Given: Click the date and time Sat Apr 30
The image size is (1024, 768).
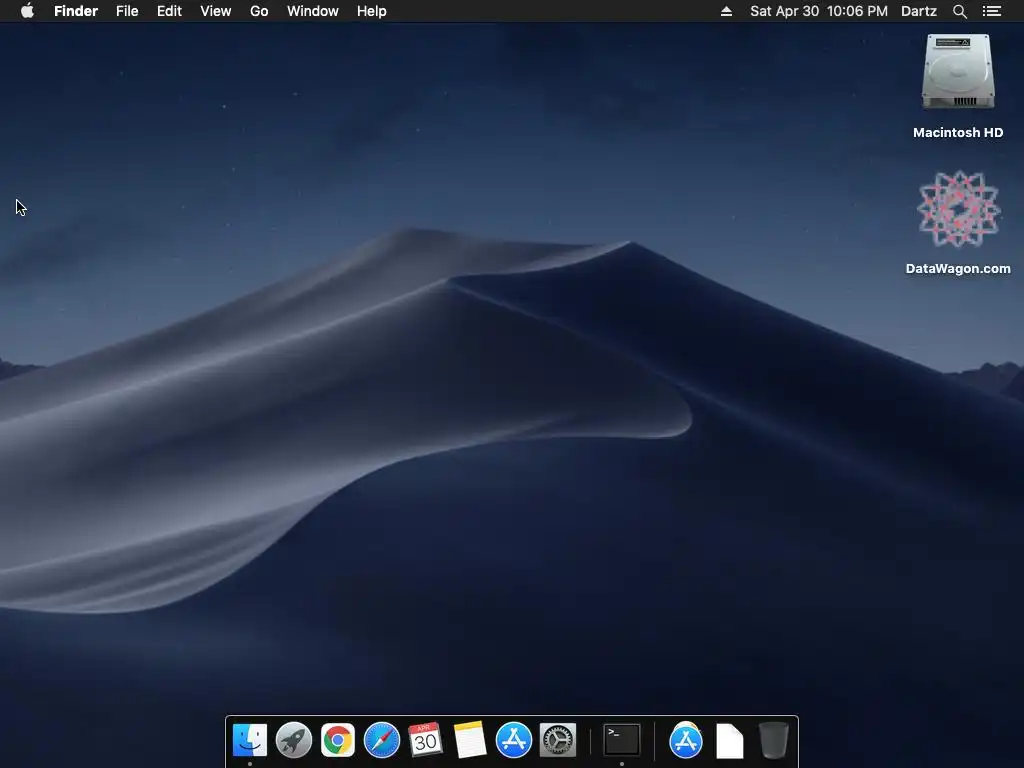Looking at the screenshot, I should (x=819, y=11).
